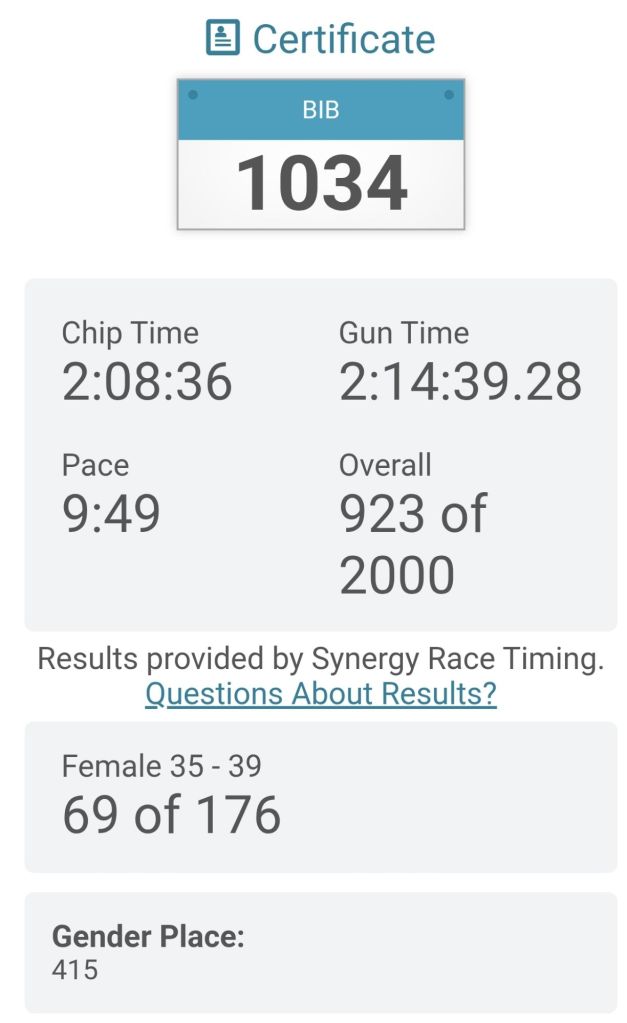Click the blue BIB header label
This screenshot has height=1023, width=627.
pyautogui.click(x=320, y=110)
